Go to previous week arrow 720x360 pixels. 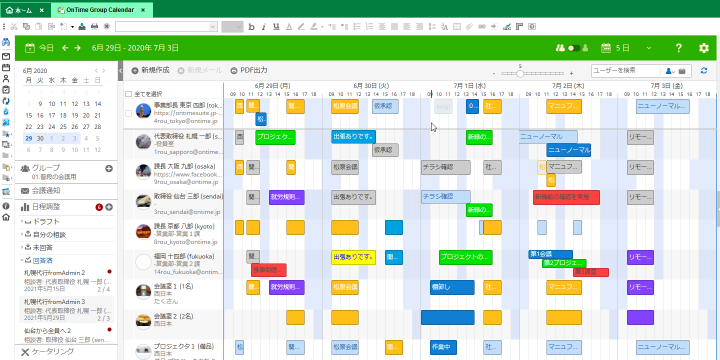[65, 48]
